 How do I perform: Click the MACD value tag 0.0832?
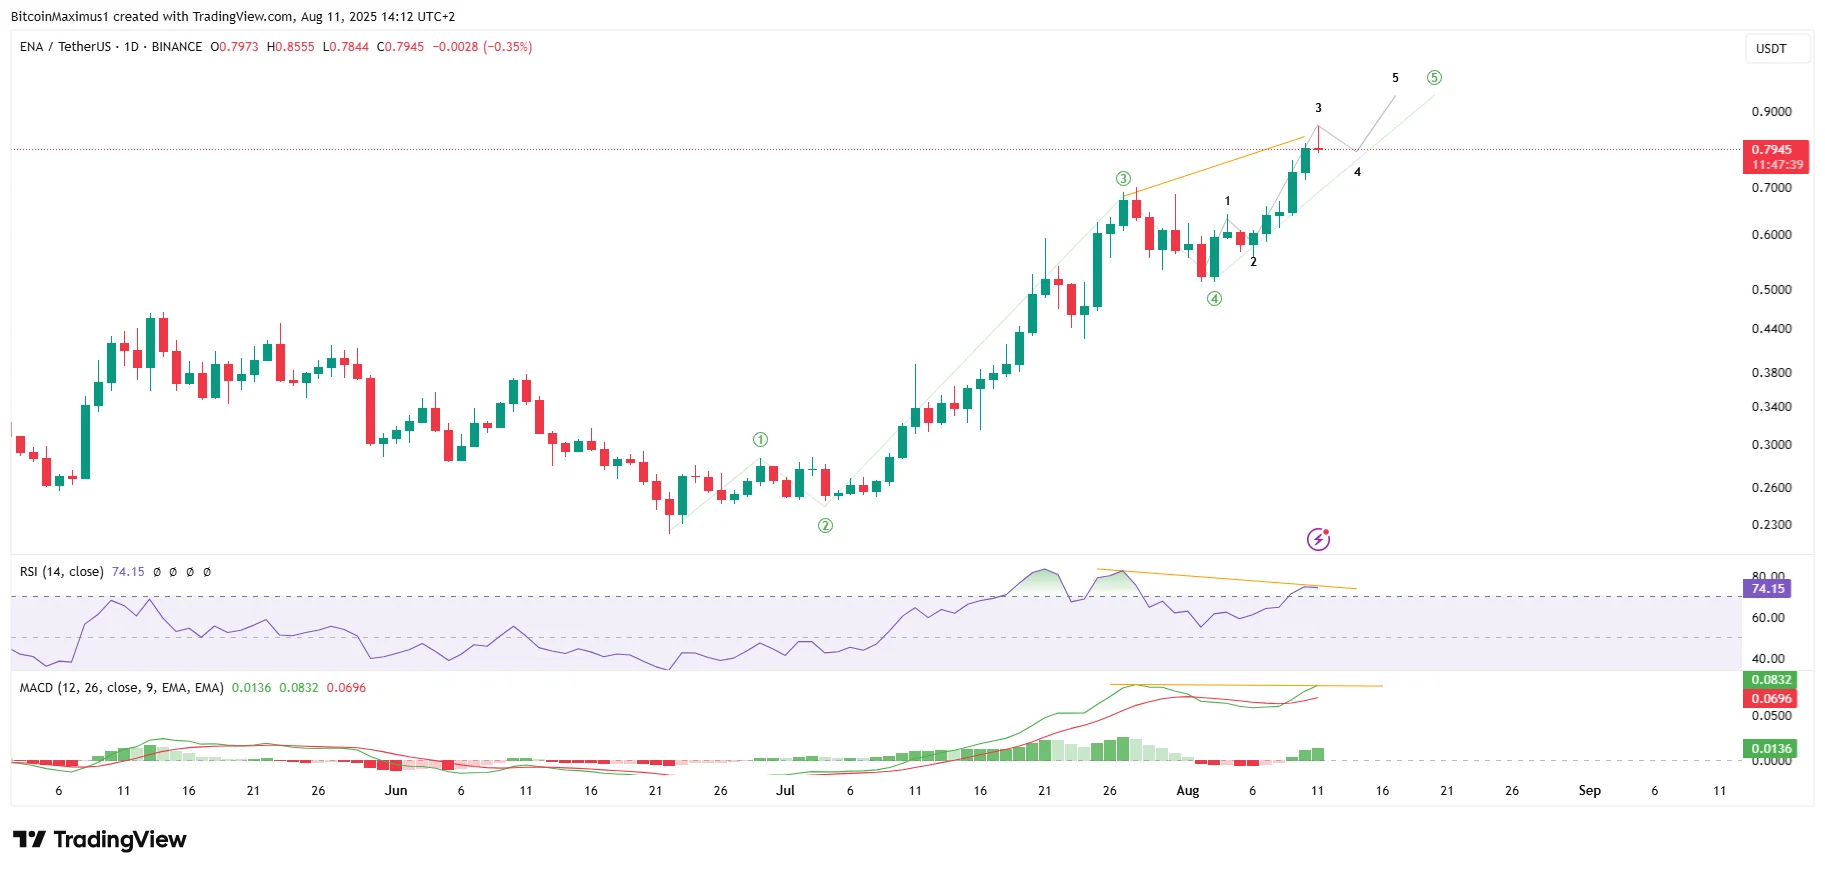(1770, 680)
